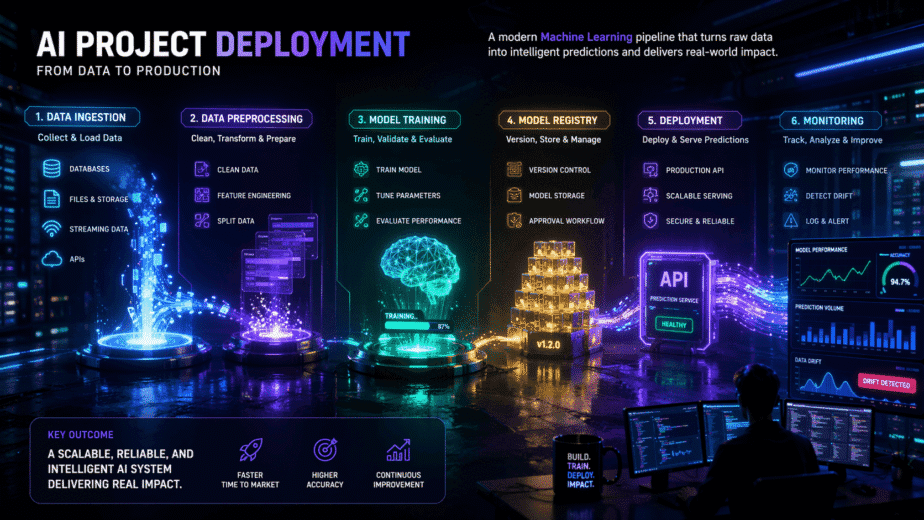The width and height of the screenshot is (924, 520).
Task: Click the Train Model icon
Action: pyautogui.click(x=361, y=169)
